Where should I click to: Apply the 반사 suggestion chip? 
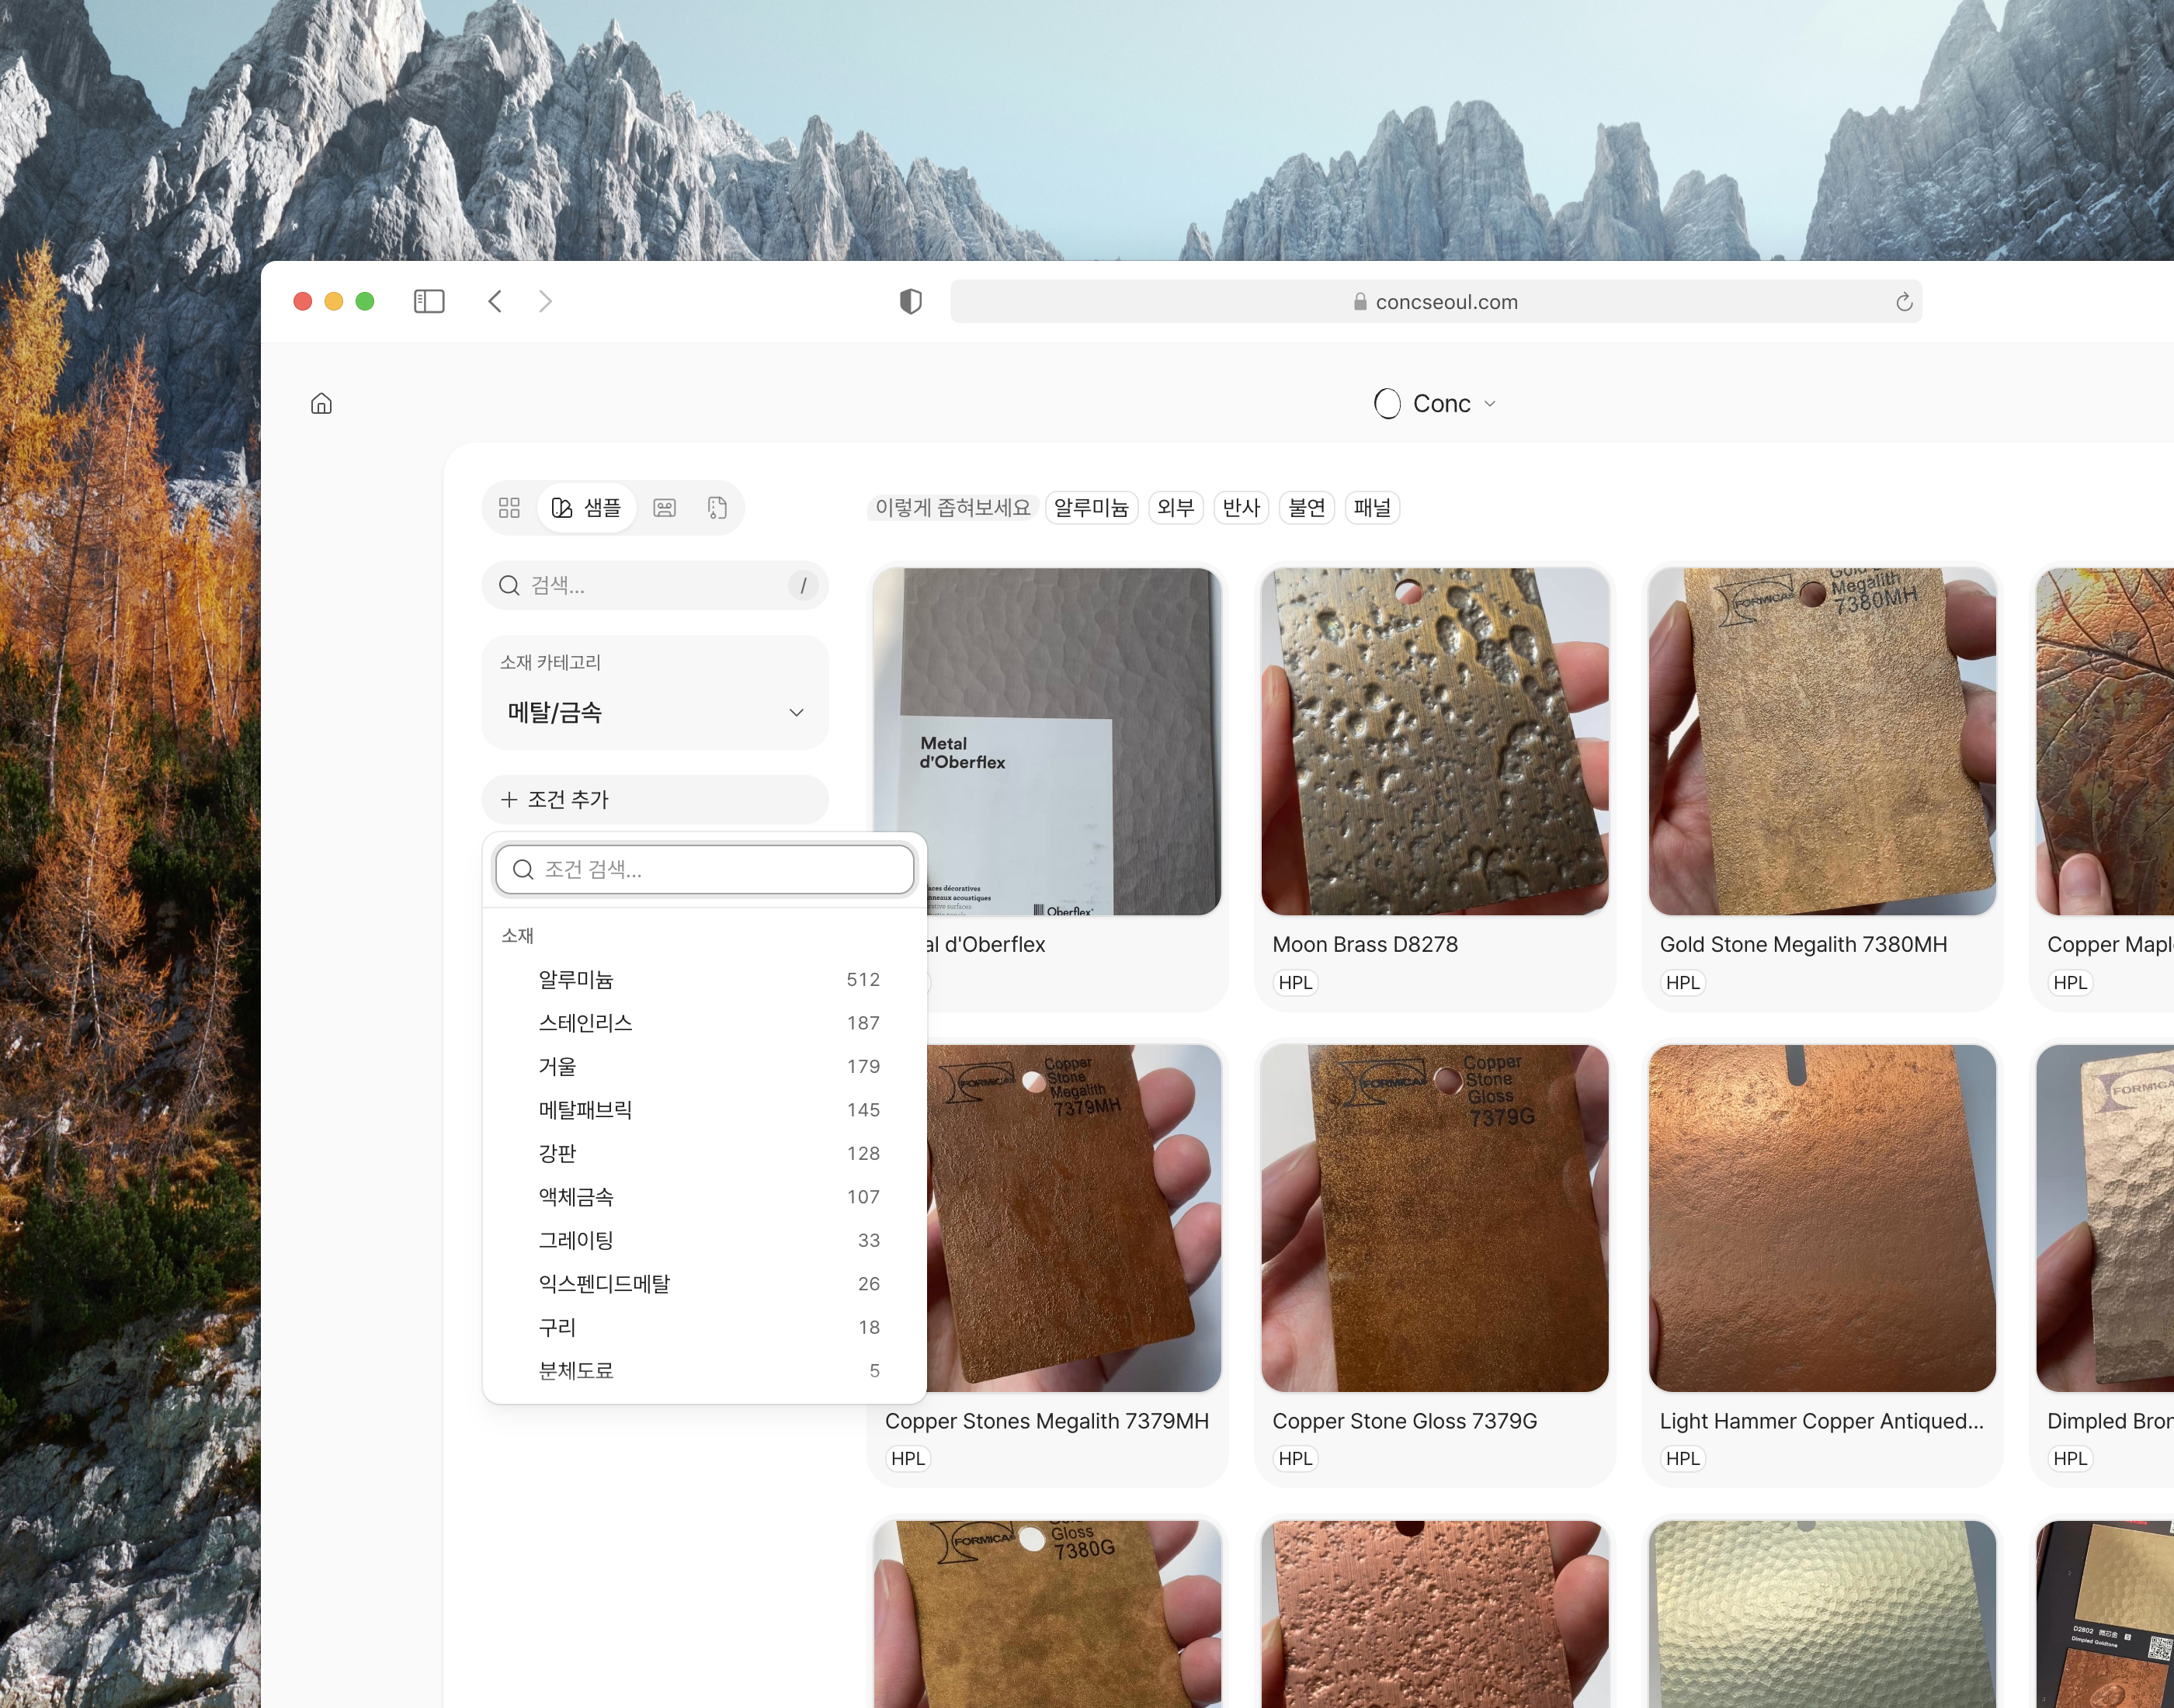pos(1241,508)
